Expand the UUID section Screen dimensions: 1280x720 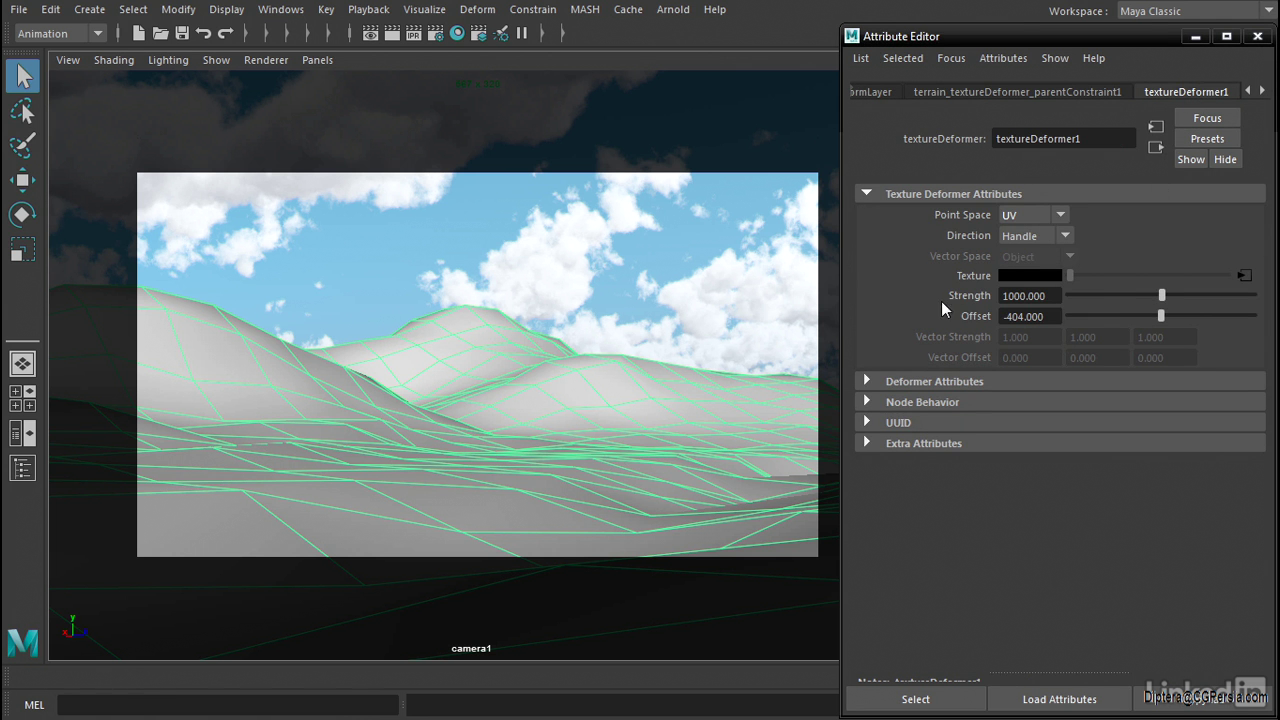coord(867,422)
